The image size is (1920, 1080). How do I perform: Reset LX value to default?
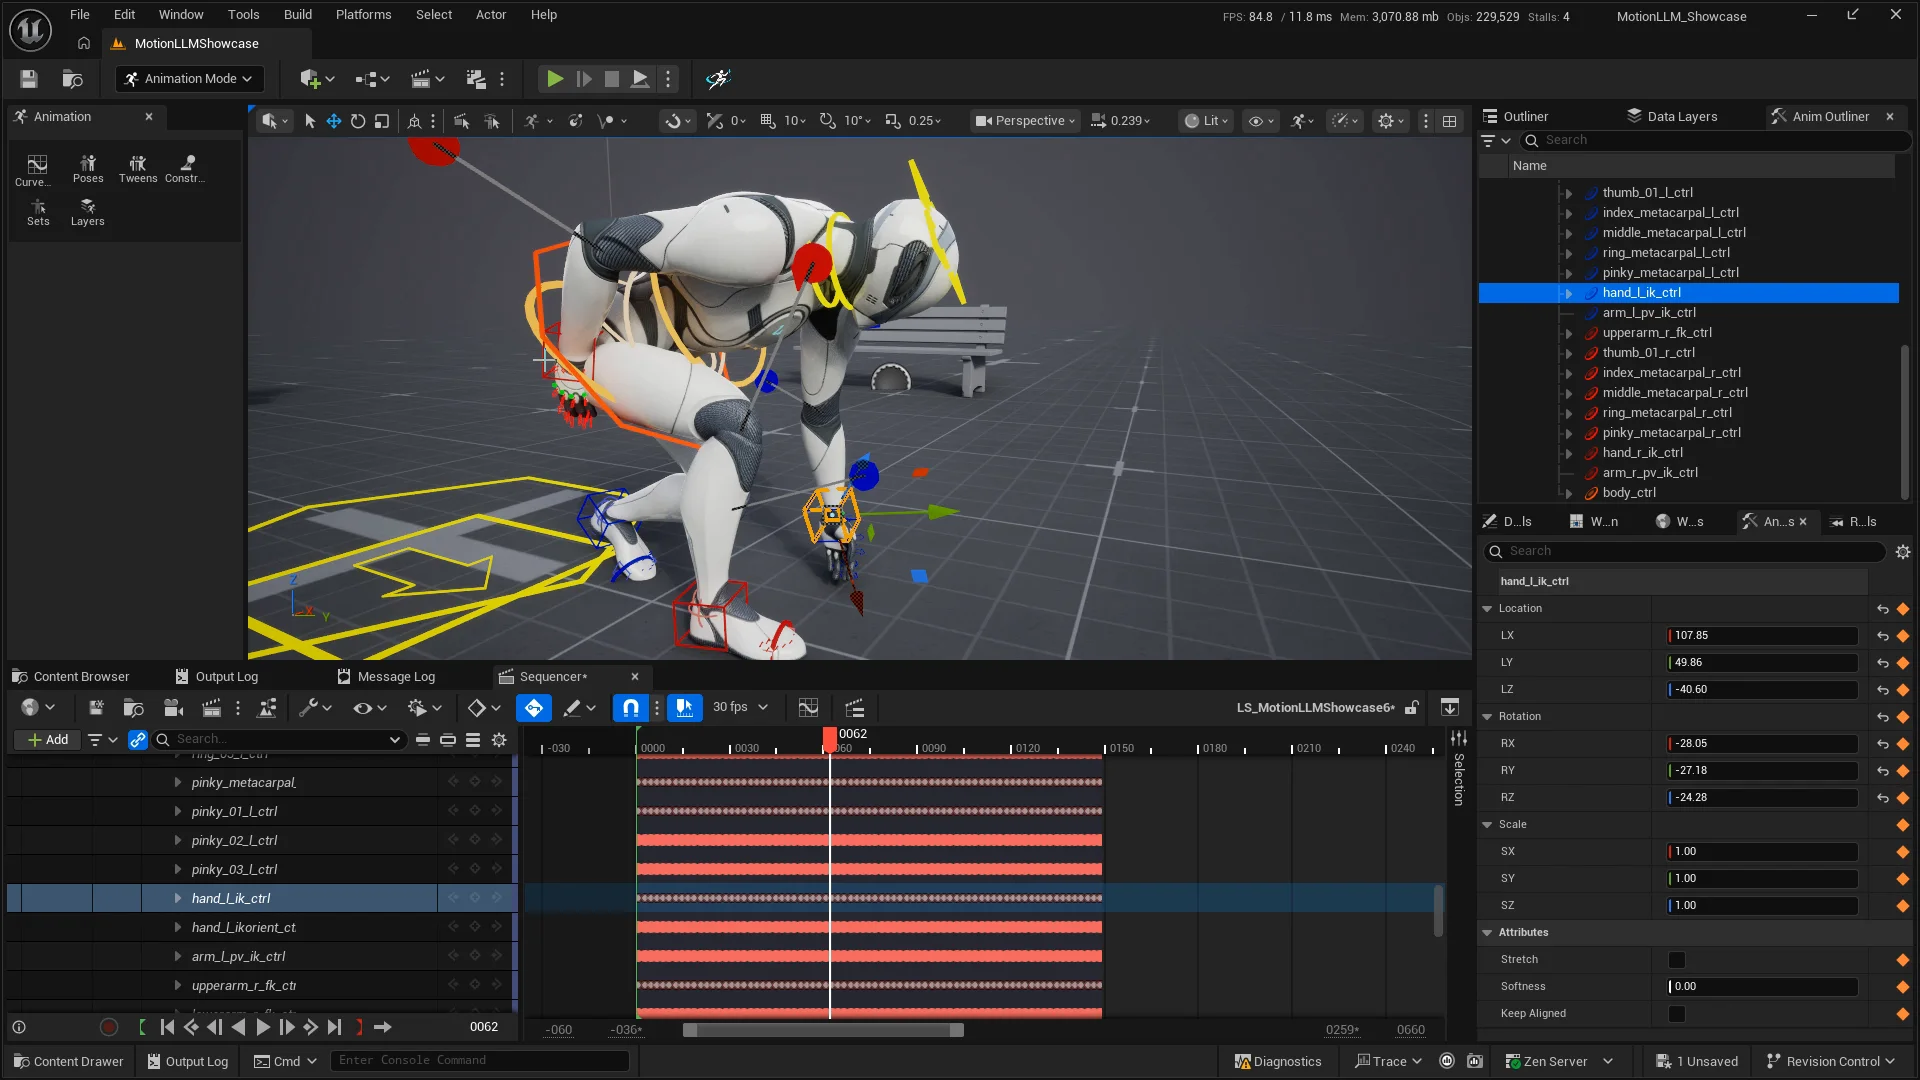pyautogui.click(x=1883, y=636)
